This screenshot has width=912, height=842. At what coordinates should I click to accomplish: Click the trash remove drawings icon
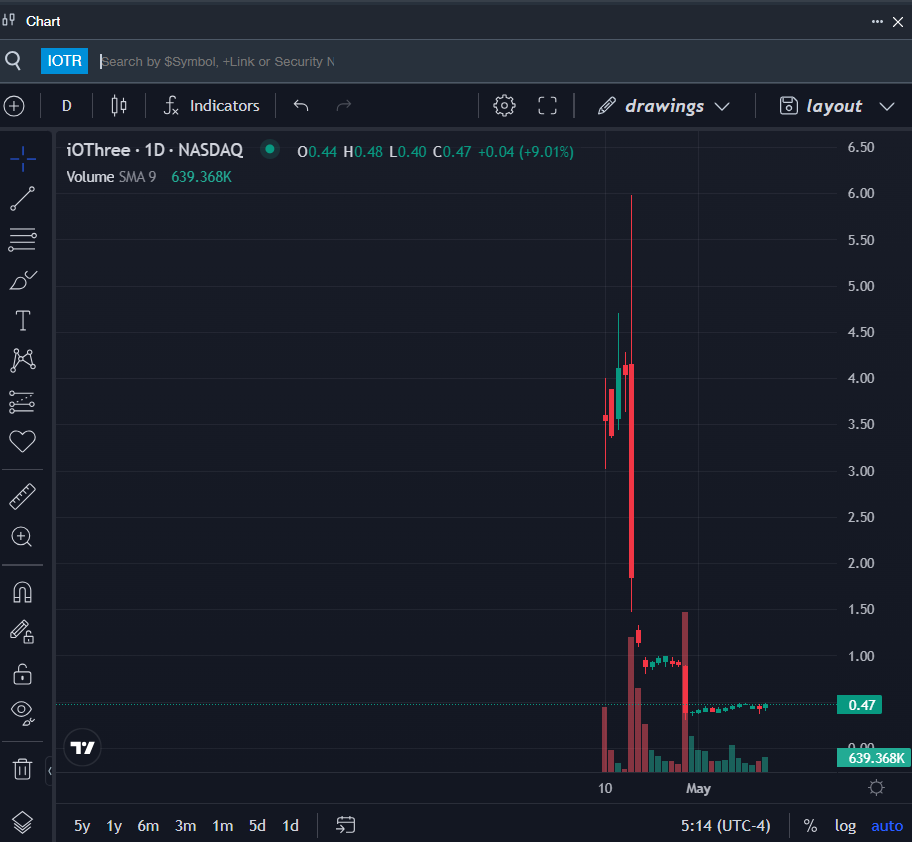click(23, 769)
